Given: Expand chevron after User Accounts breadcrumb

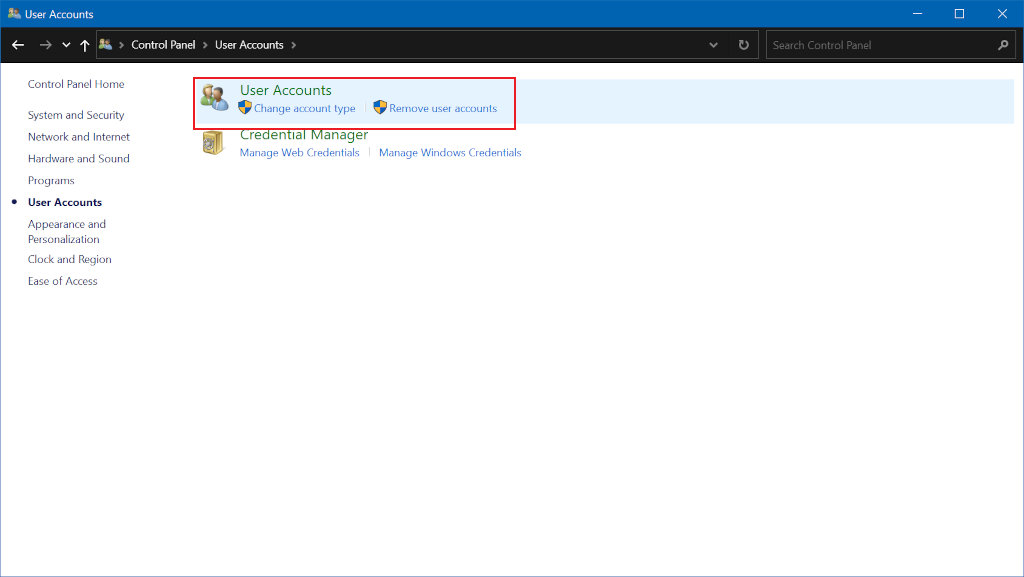Looking at the screenshot, I should (294, 45).
